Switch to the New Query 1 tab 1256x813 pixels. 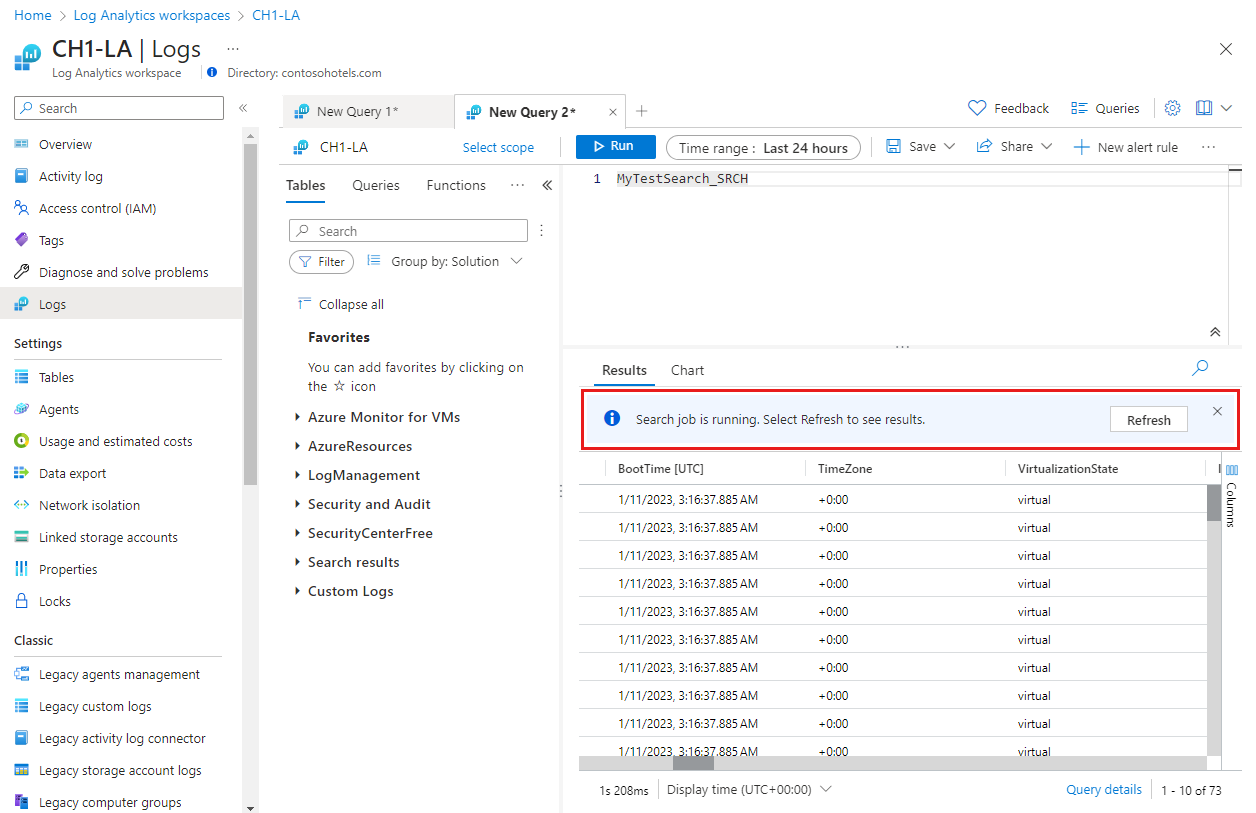click(x=357, y=112)
